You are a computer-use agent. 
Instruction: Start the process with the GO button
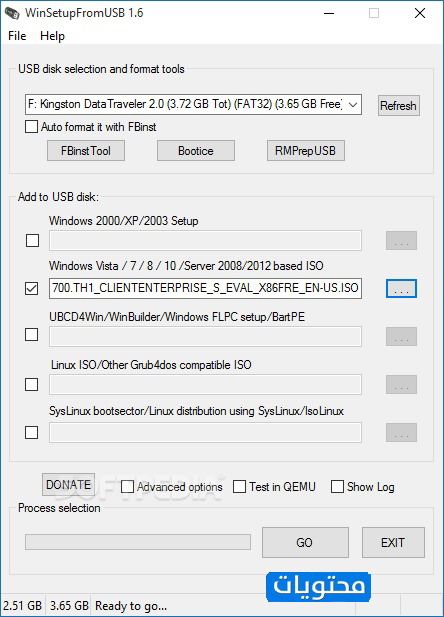tap(305, 543)
